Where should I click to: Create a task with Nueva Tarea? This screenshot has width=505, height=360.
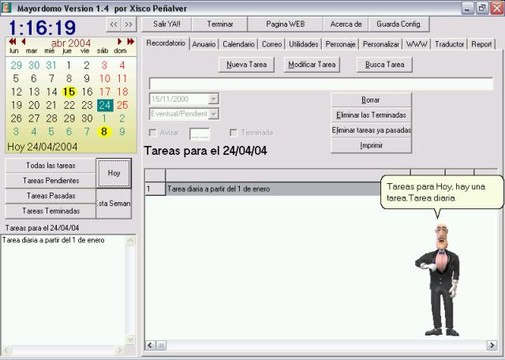246,65
